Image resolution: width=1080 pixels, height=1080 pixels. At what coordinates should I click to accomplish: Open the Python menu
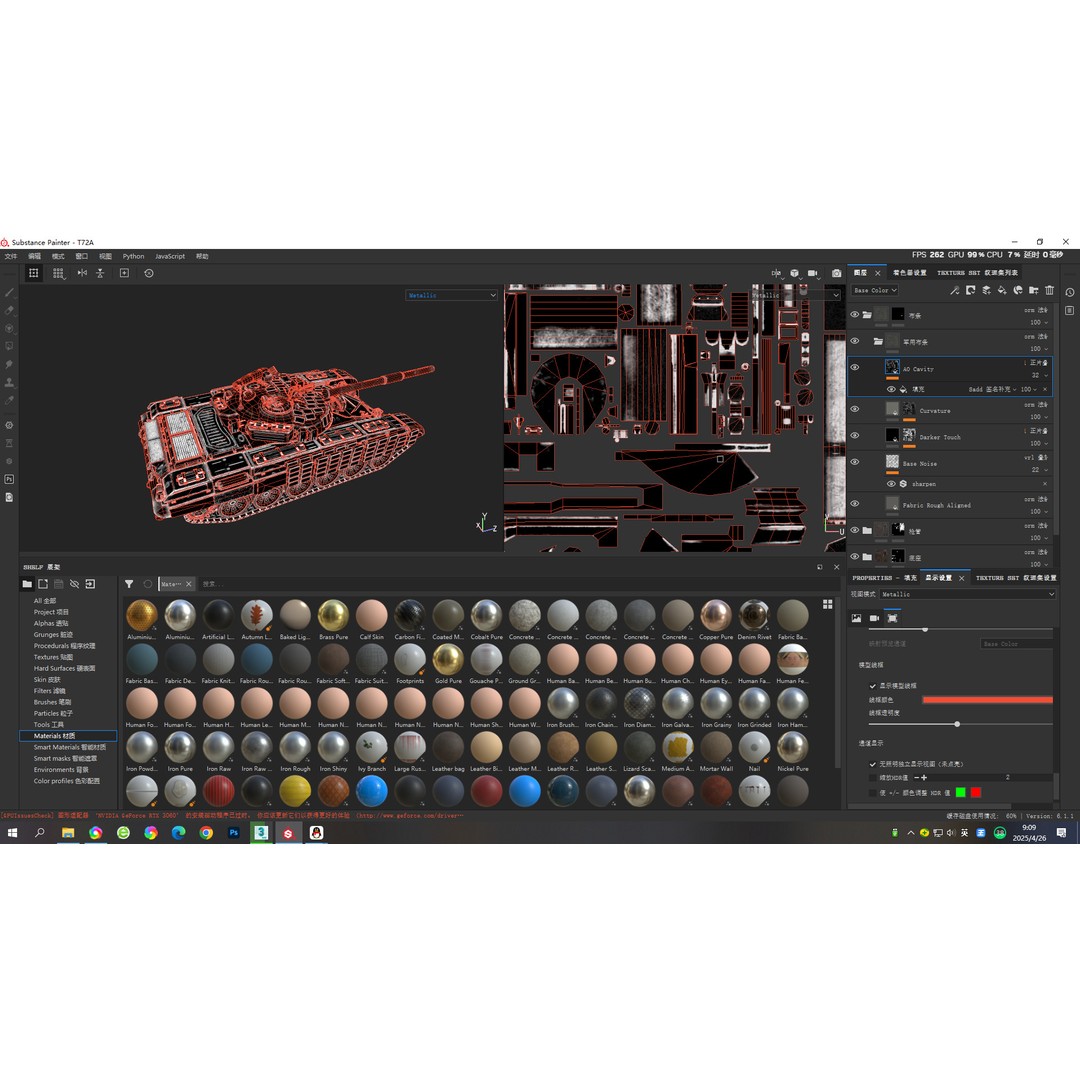click(x=134, y=256)
